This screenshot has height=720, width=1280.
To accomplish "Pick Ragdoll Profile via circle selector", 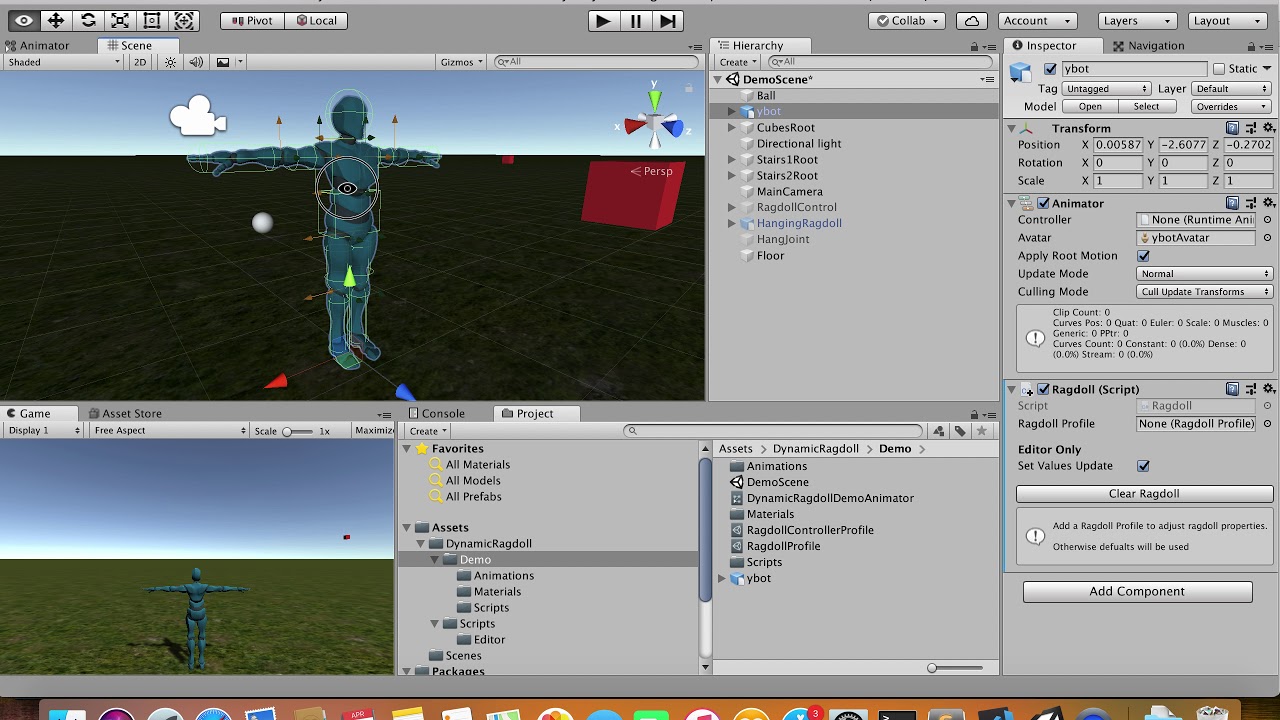I will tap(1268, 424).
